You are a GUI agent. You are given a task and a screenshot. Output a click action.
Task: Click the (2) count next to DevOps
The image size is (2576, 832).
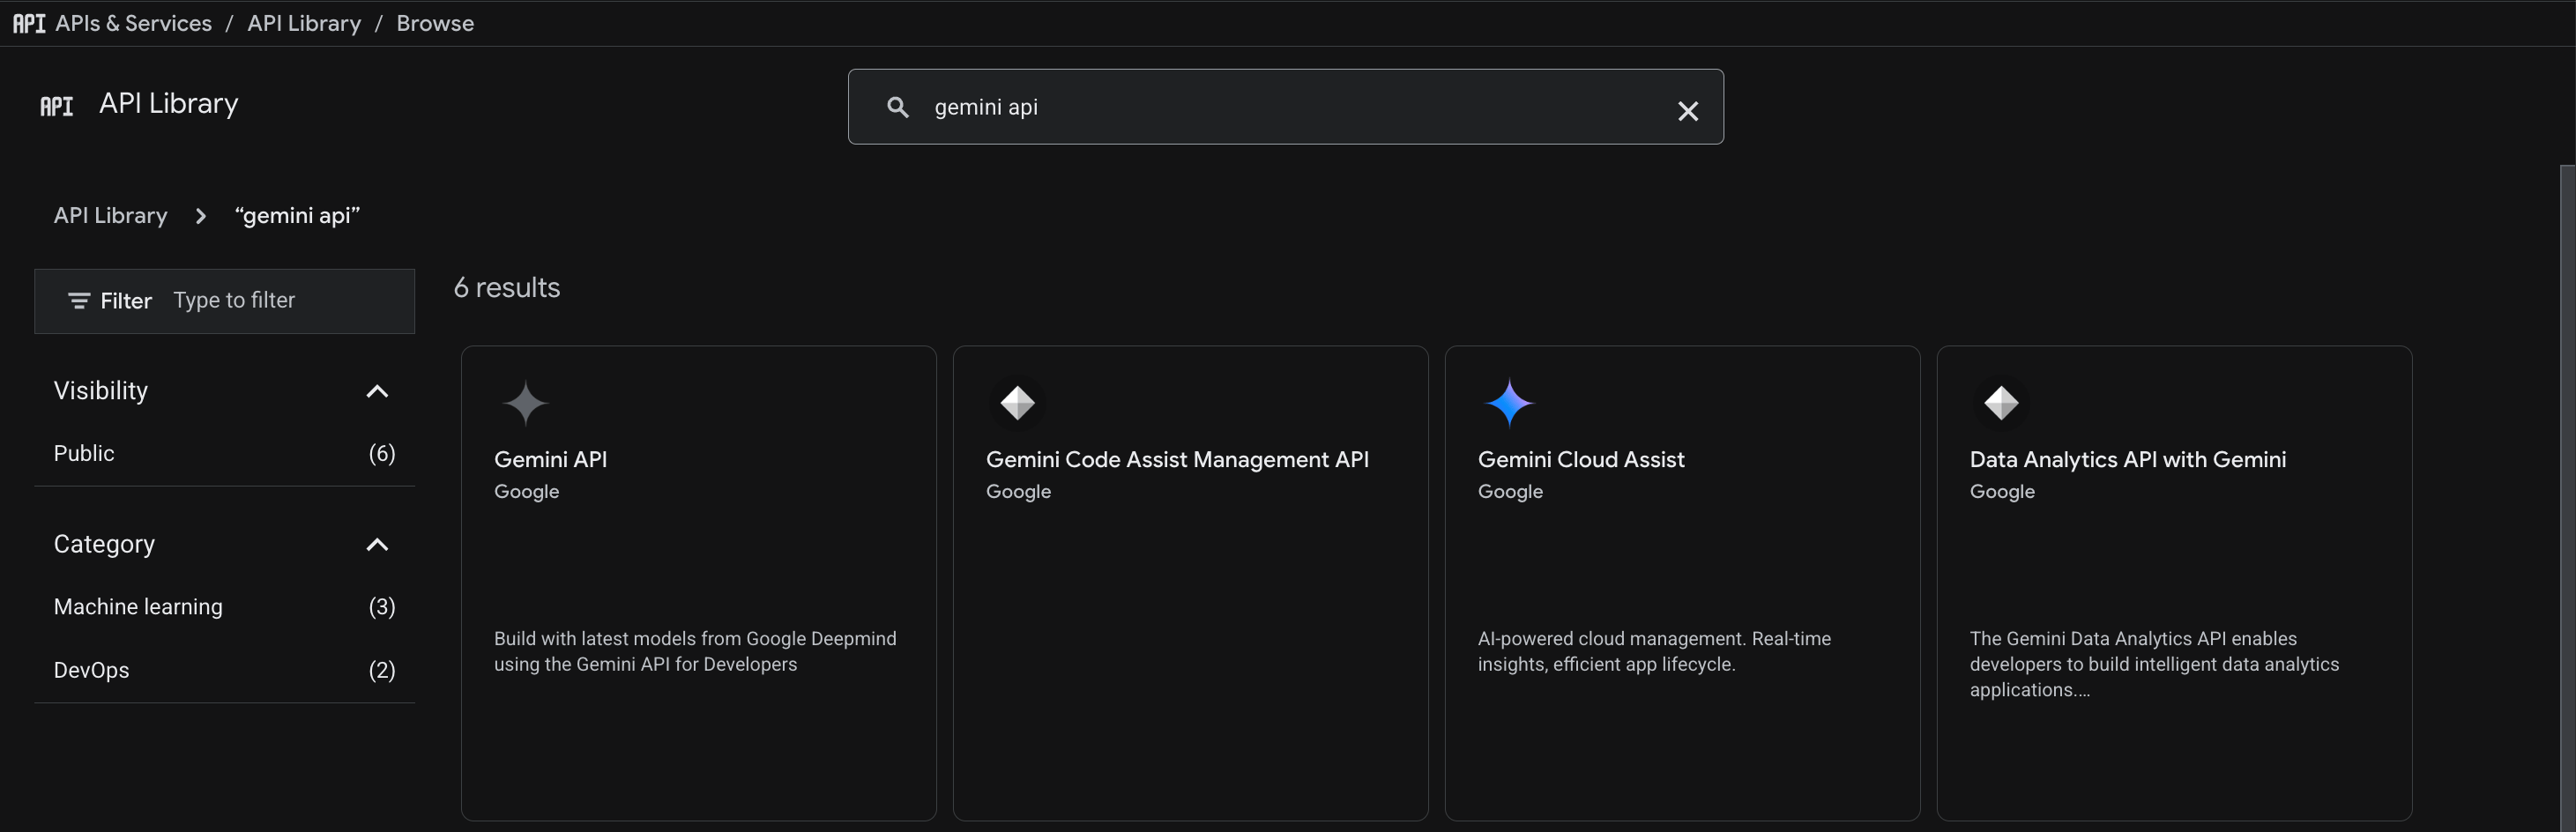pos(382,671)
